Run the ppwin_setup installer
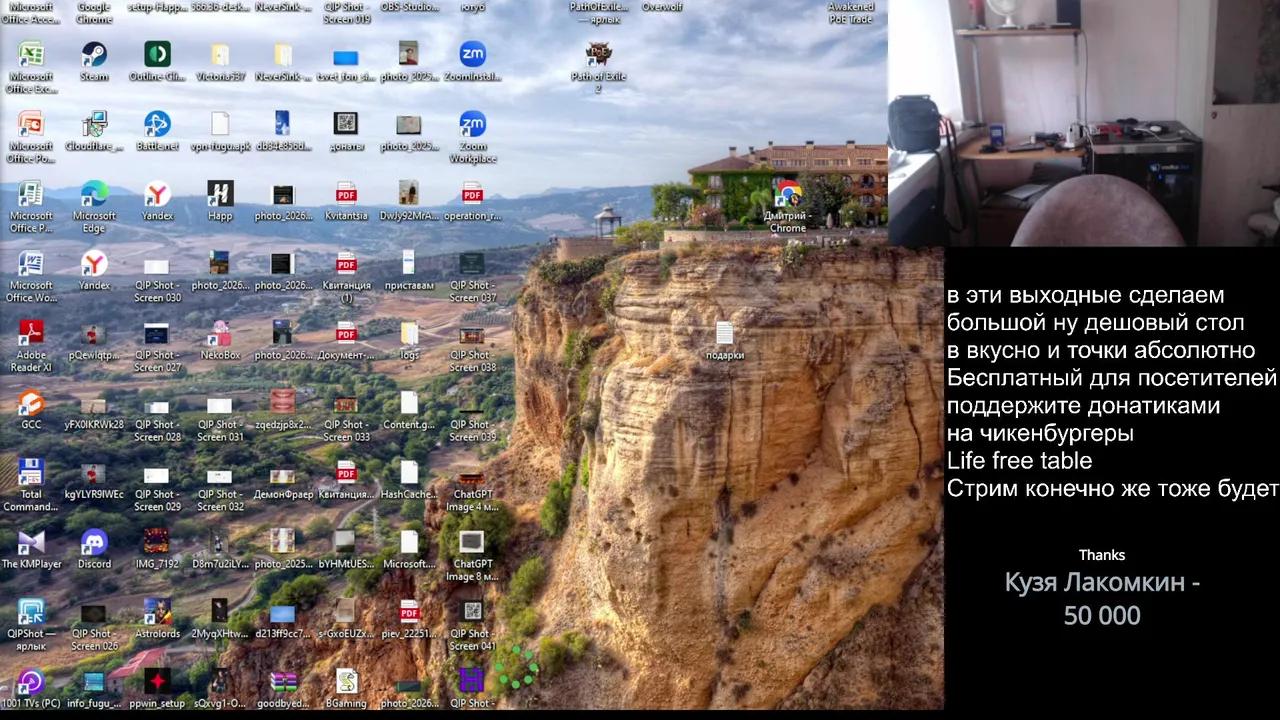The height and width of the screenshot is (720, 1280). click(x=157, y=690)
